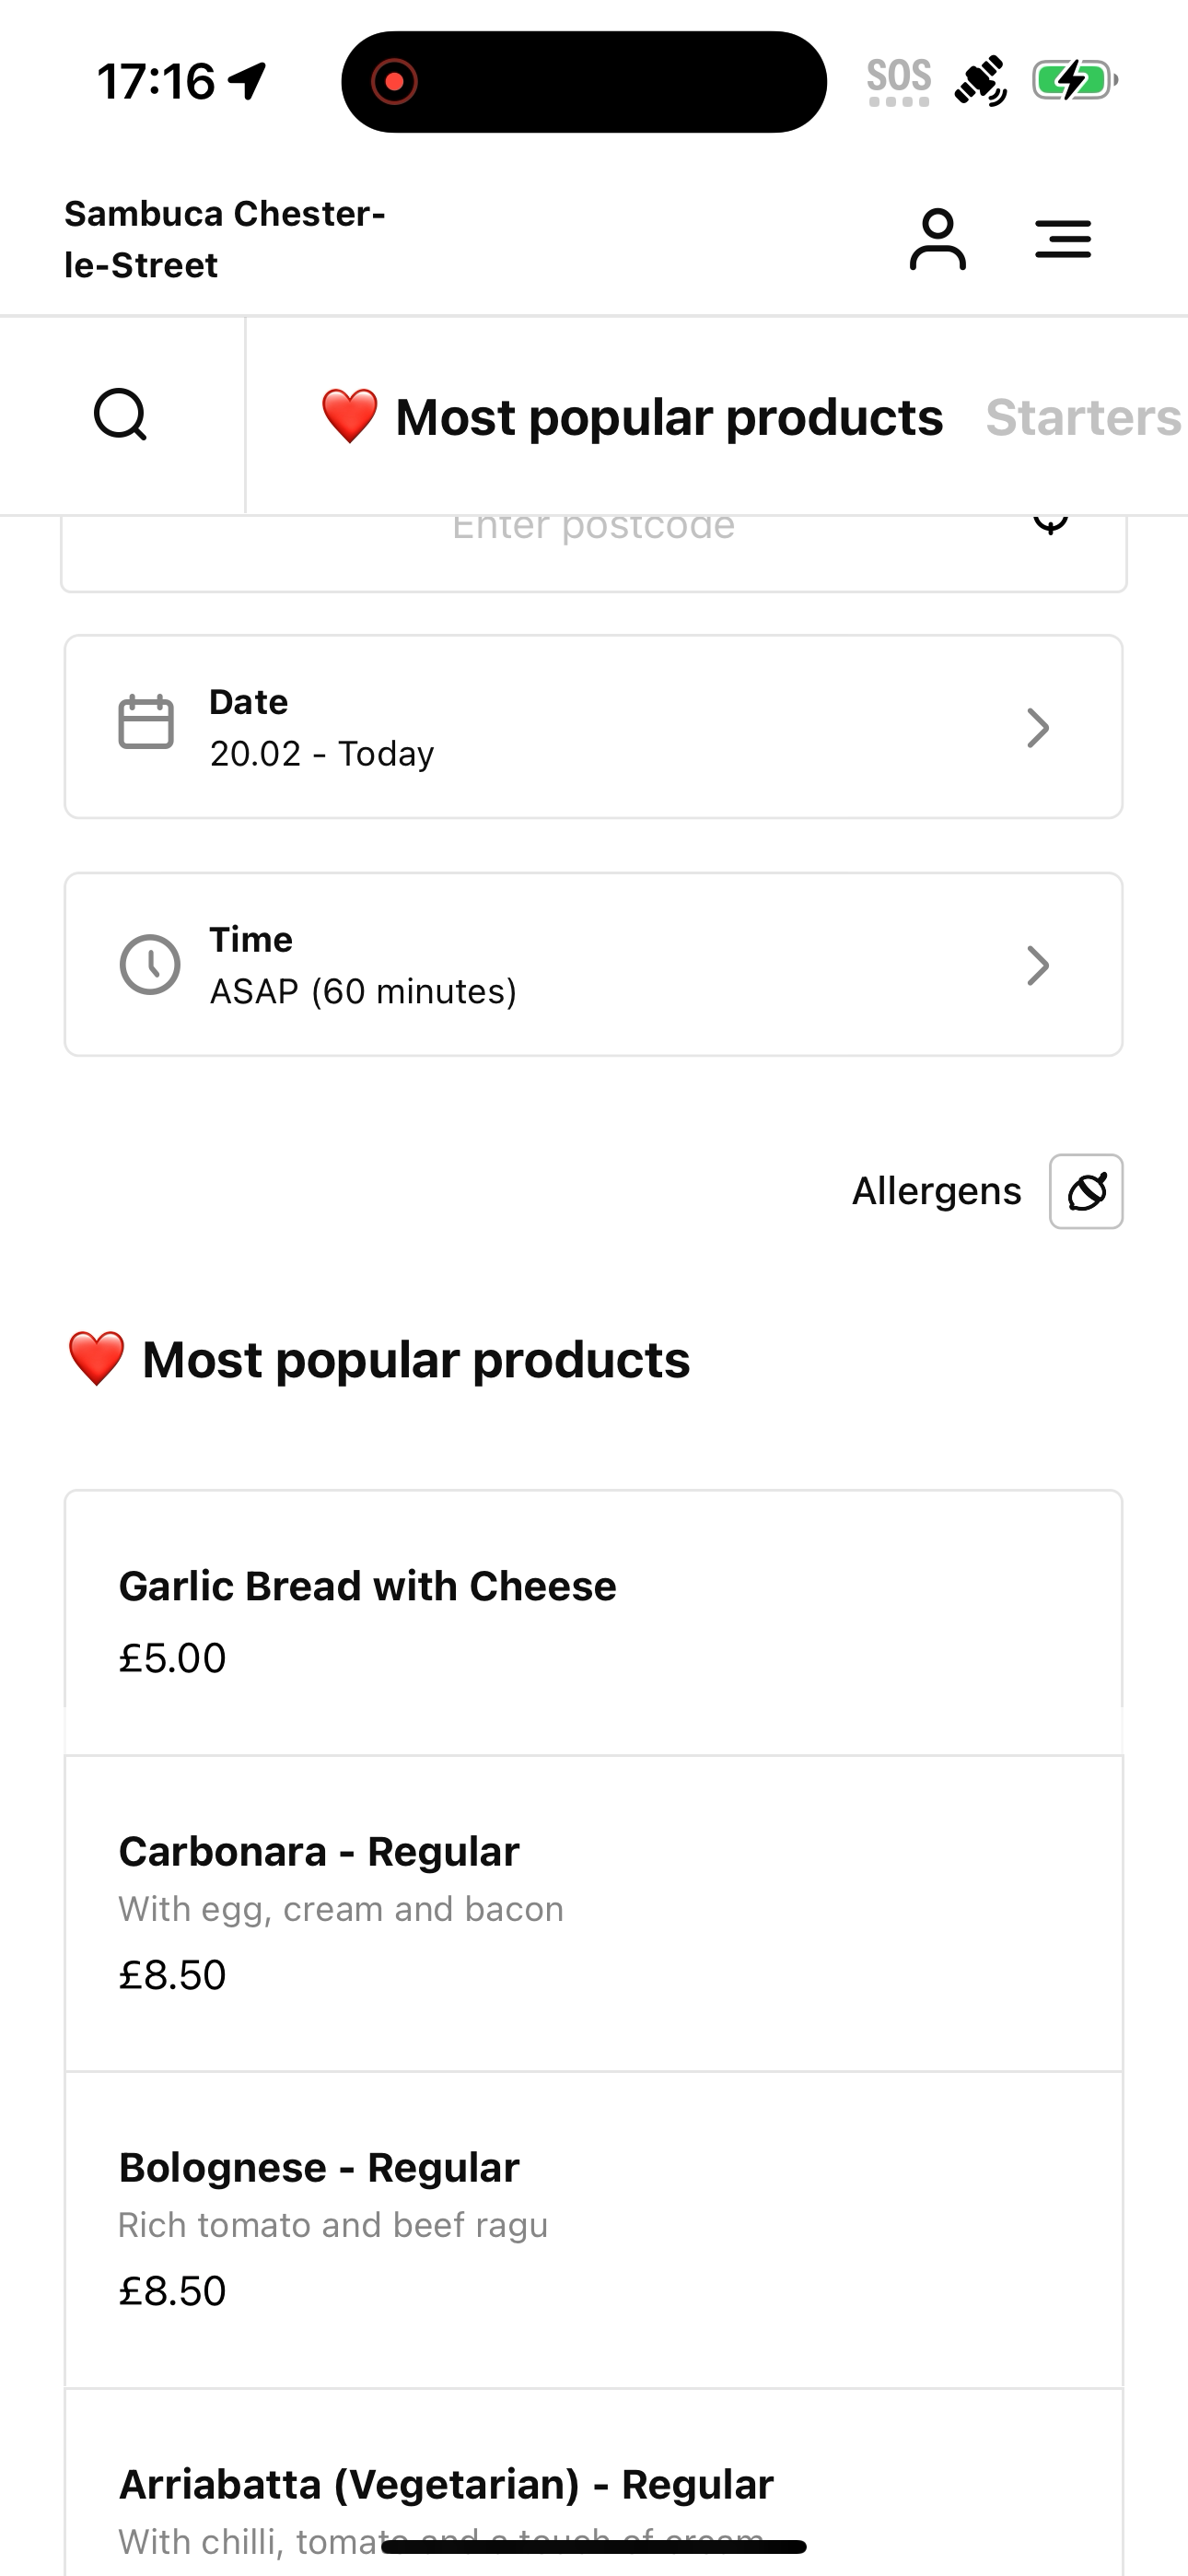Select the Most popular products tab
This screenshot has width=1188, height=2576.
[631, 417]
